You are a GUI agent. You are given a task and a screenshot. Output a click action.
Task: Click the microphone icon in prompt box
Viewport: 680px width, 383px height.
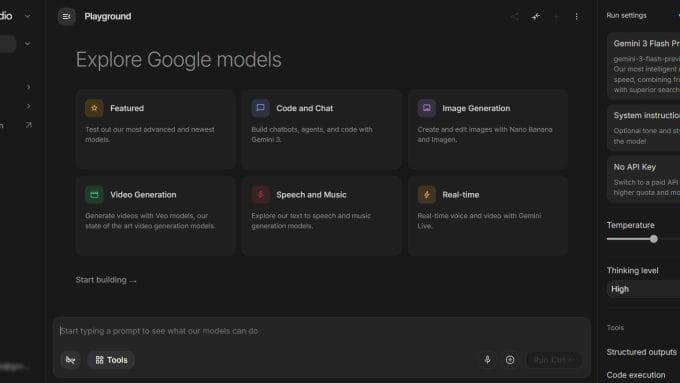(x=487, y=360)
